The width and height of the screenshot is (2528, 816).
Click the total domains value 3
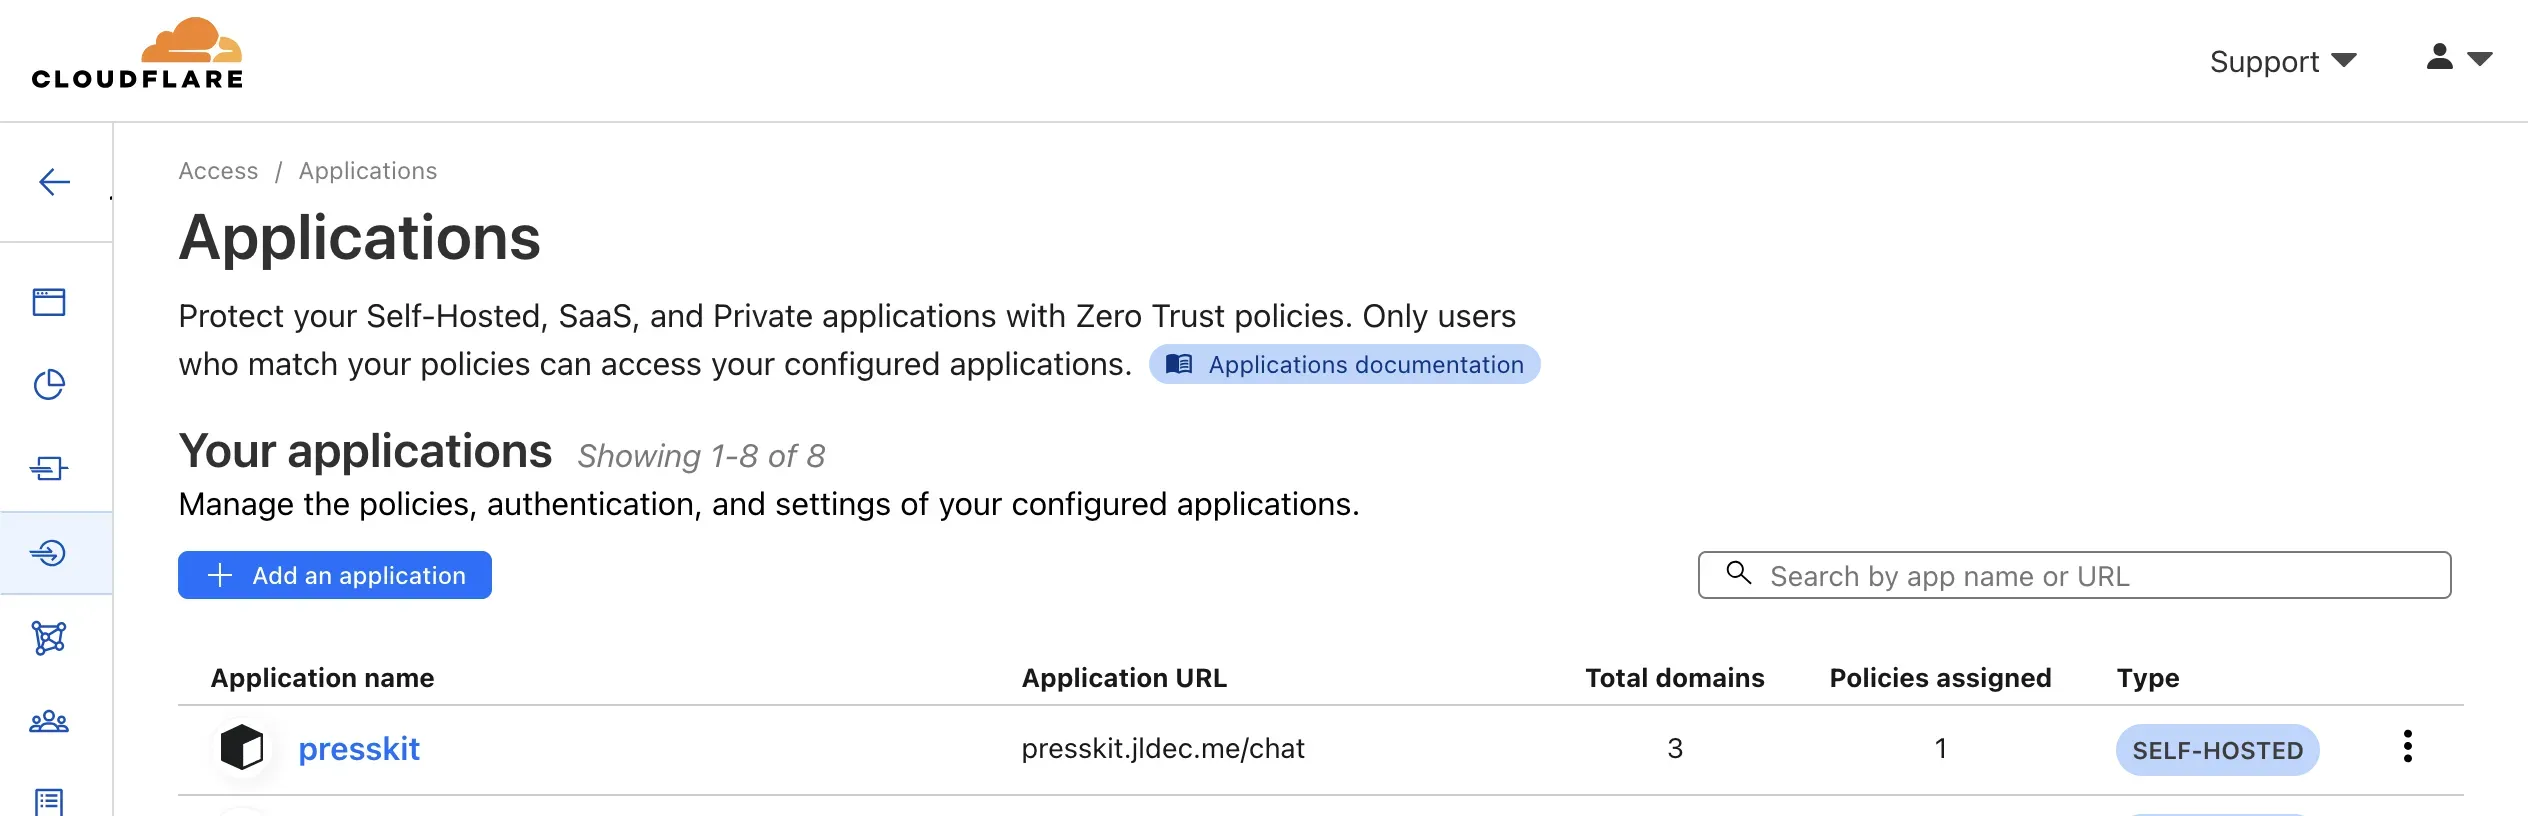[1675, 748]
